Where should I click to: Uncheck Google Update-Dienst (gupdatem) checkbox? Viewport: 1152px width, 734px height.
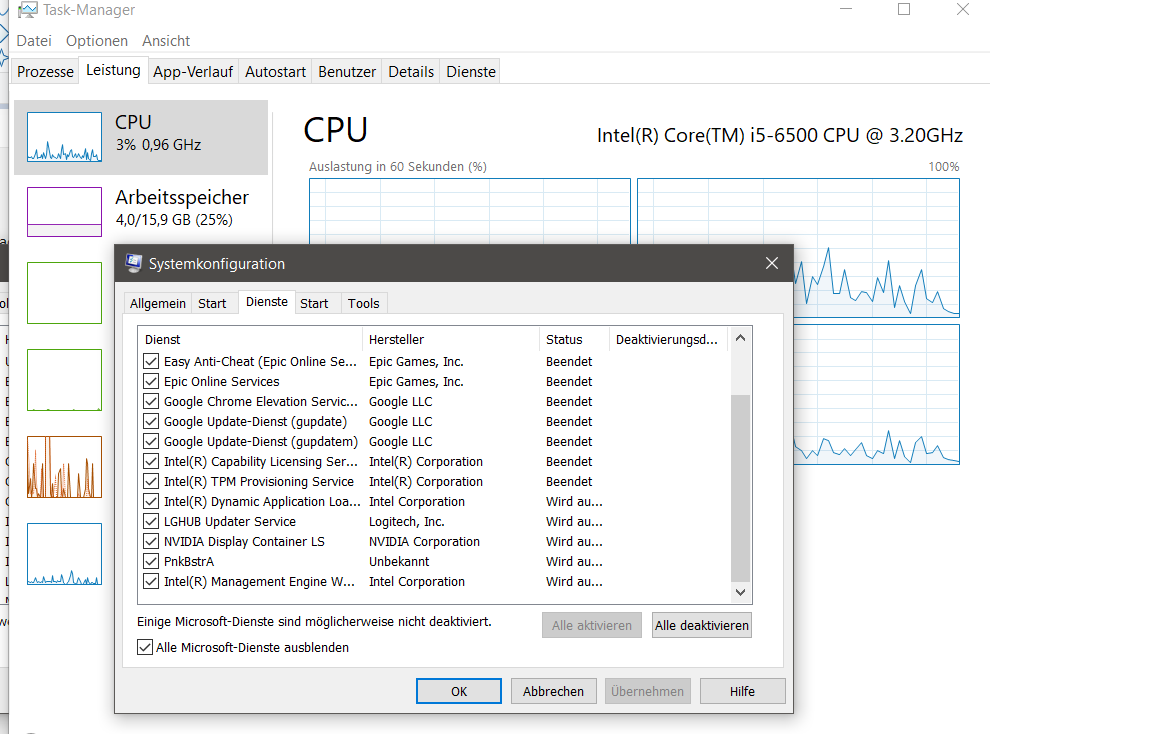coord(151,441)
